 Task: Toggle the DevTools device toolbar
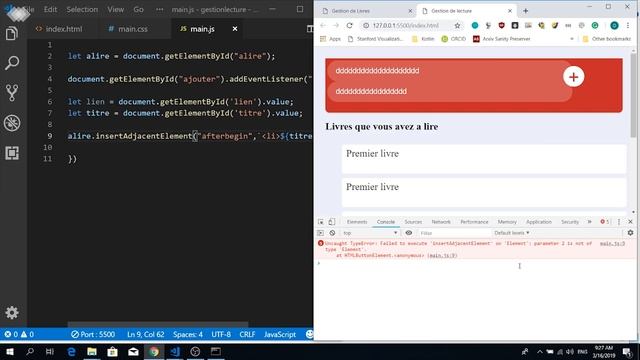331,222
